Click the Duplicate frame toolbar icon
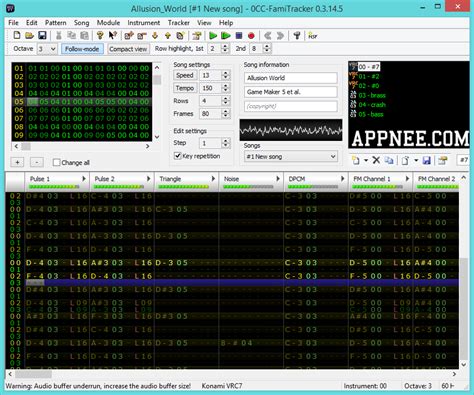The image size is (474, 395). tap(180, 35)
